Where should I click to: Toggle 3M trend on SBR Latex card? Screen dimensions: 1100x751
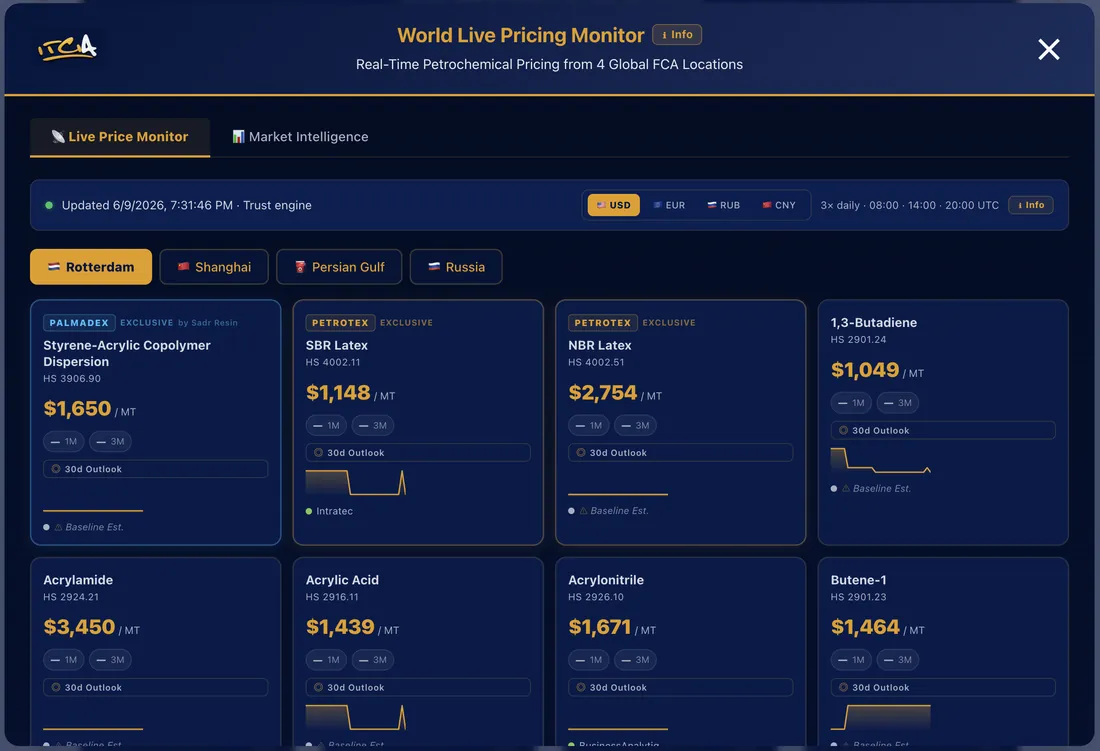point(373,425)
